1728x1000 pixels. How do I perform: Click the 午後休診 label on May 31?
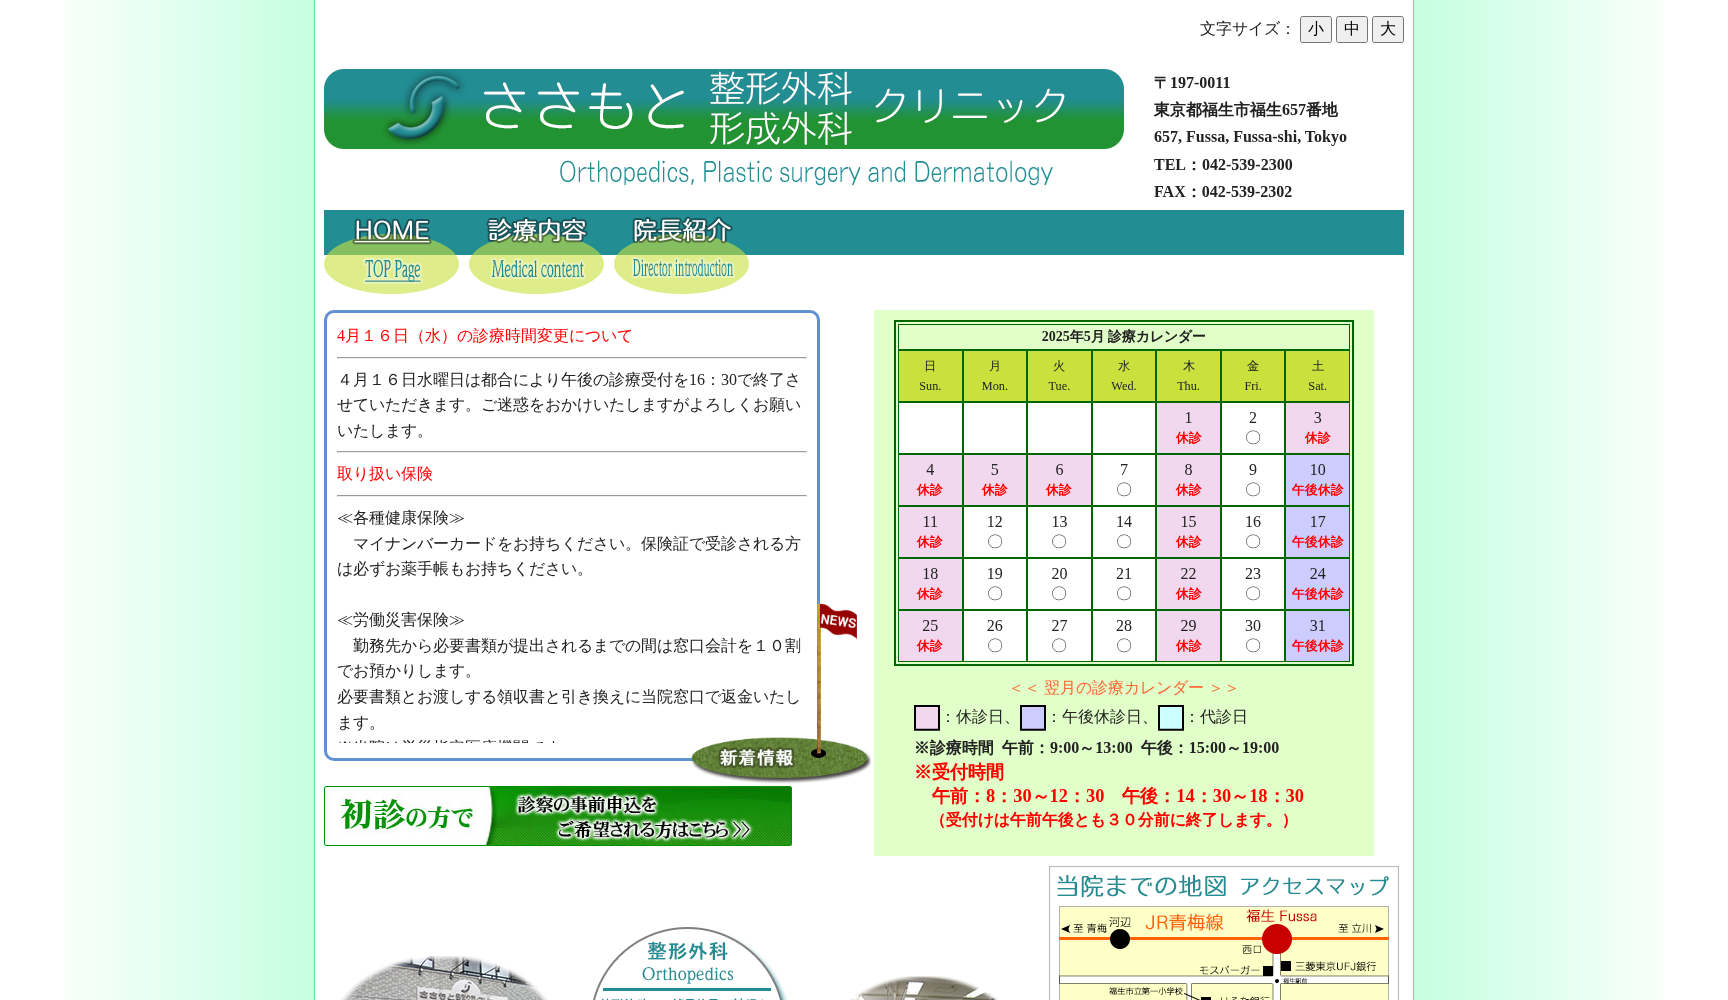pos(1317,646)
